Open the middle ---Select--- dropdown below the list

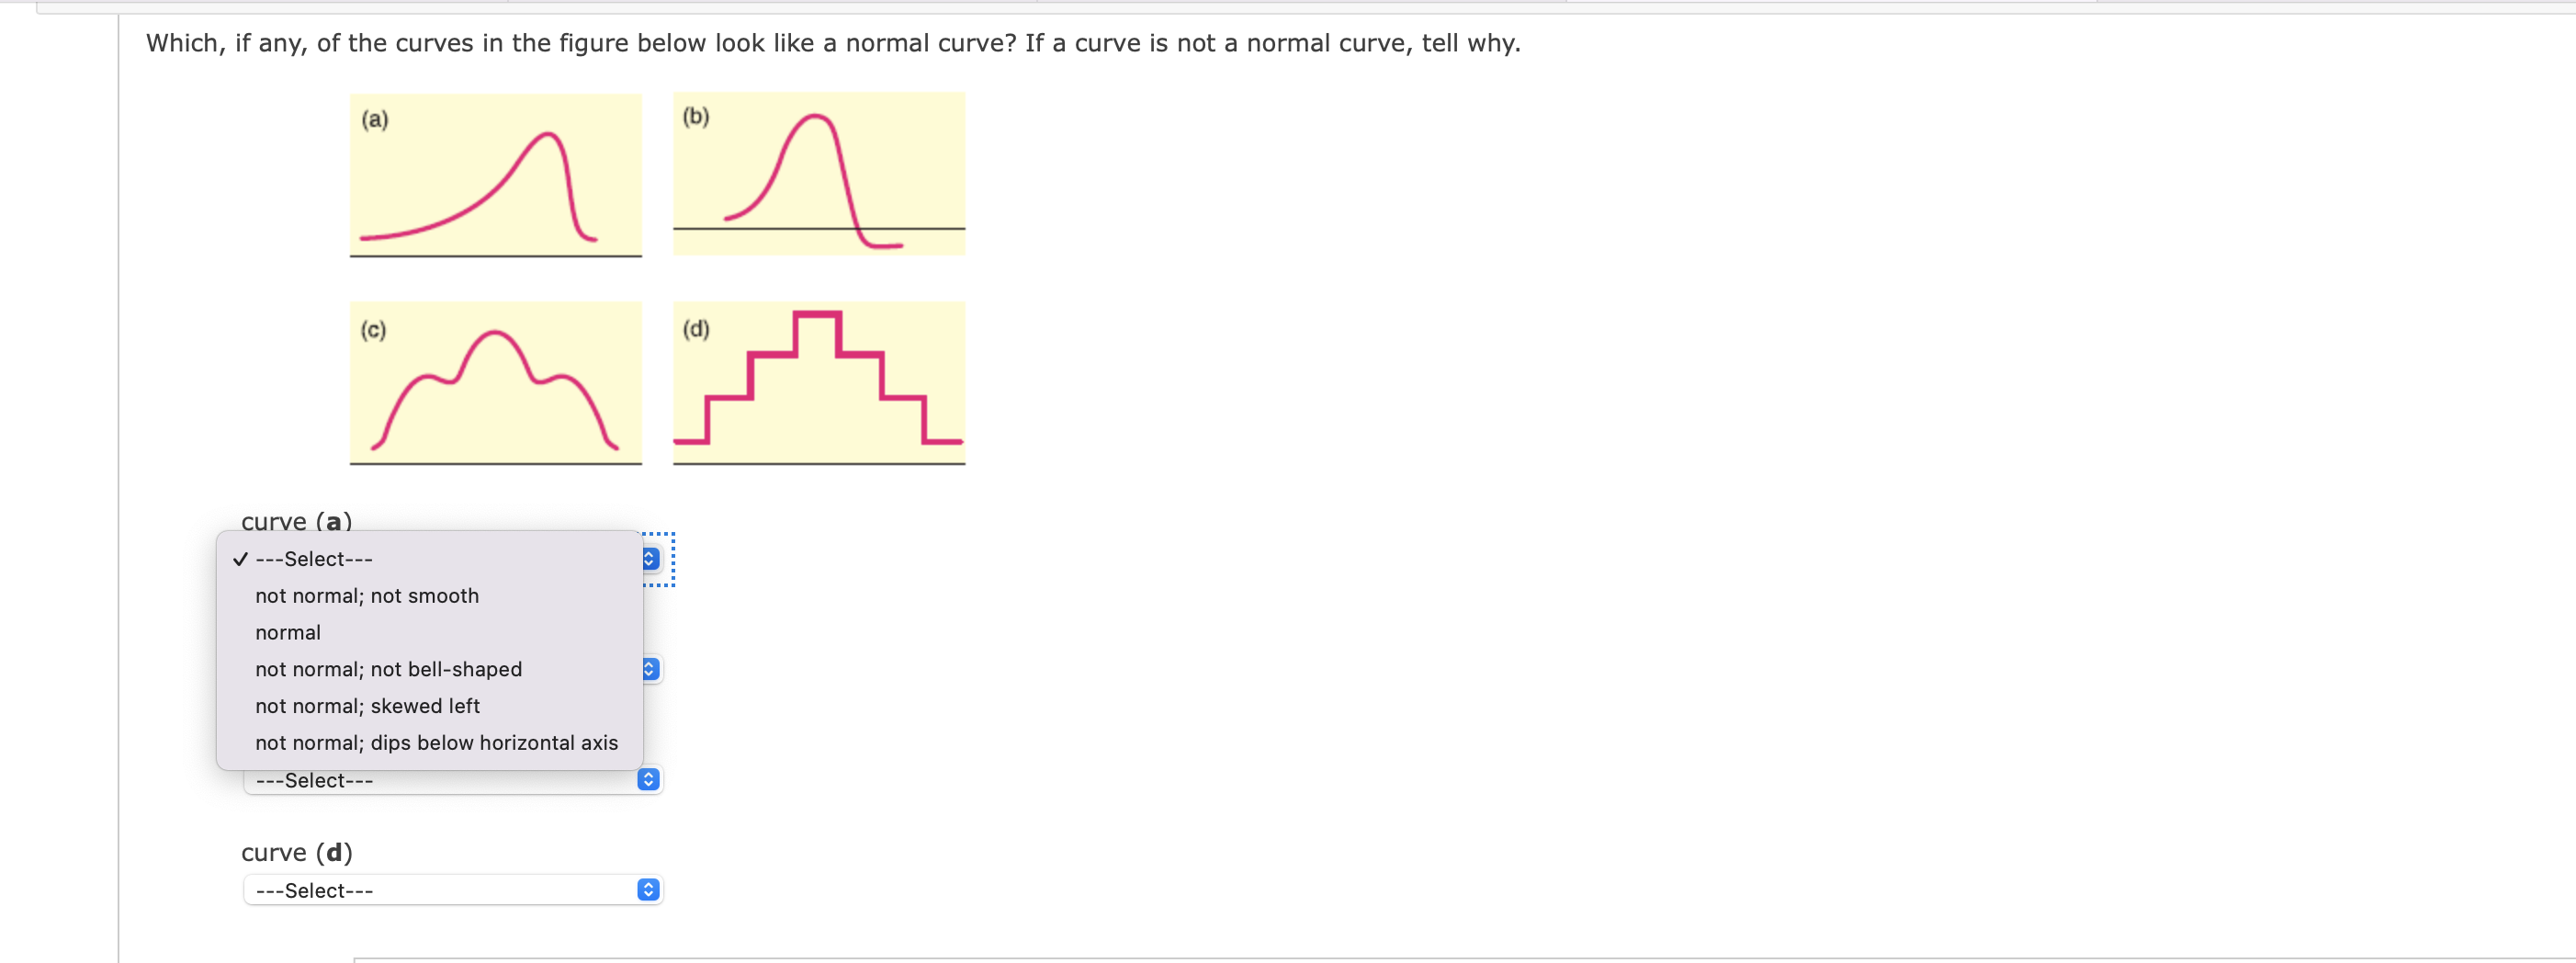[x=451, y=779]
